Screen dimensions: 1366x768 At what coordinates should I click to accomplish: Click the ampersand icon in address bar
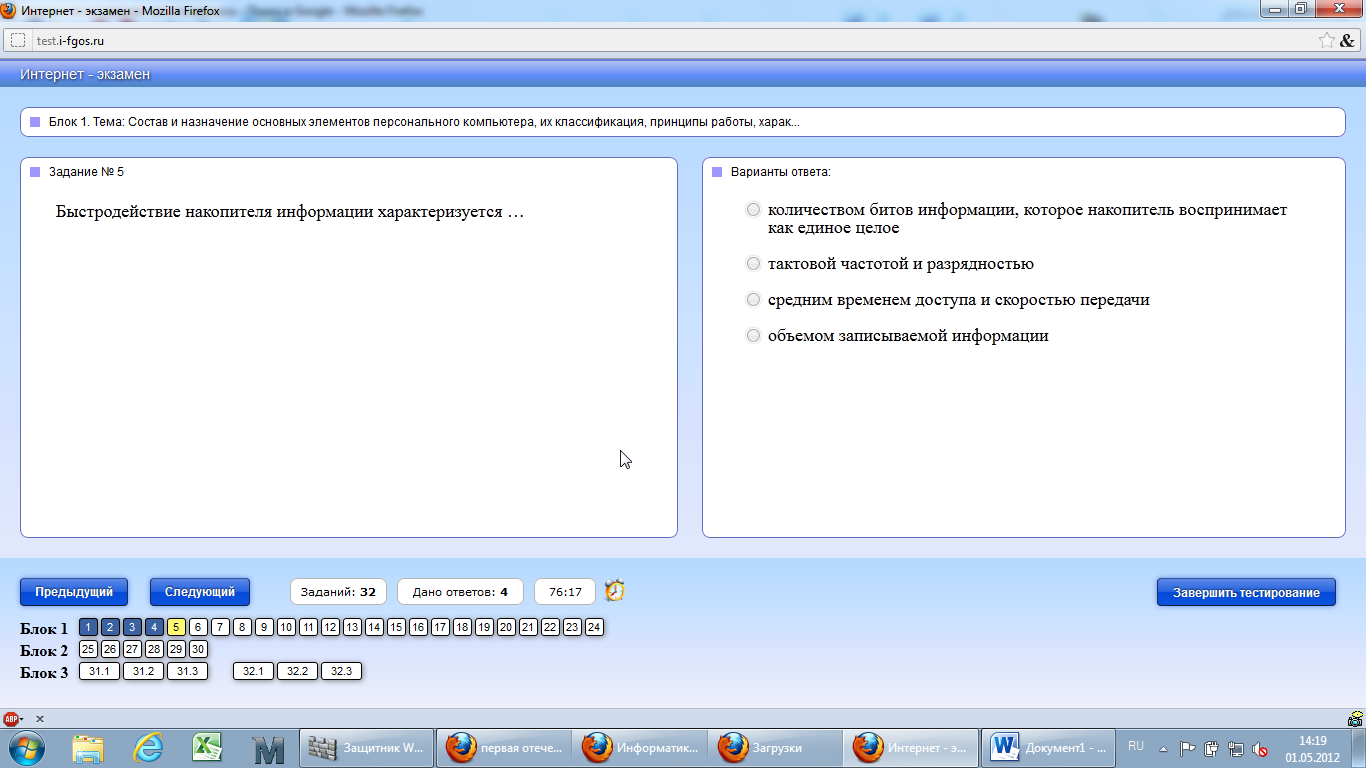pos(1347,41)
